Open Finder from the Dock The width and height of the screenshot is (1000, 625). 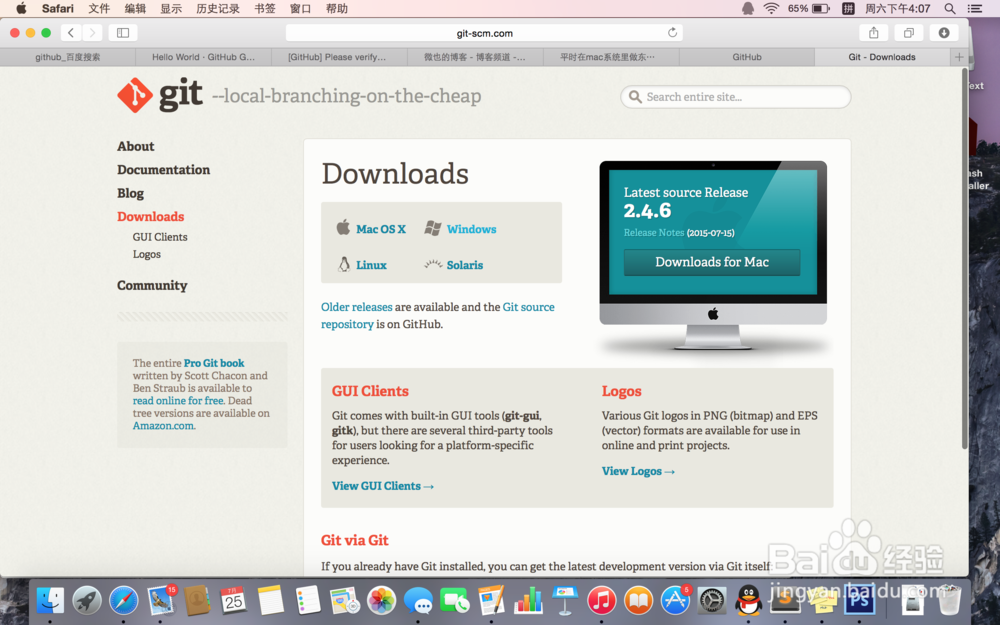[50, 601]
